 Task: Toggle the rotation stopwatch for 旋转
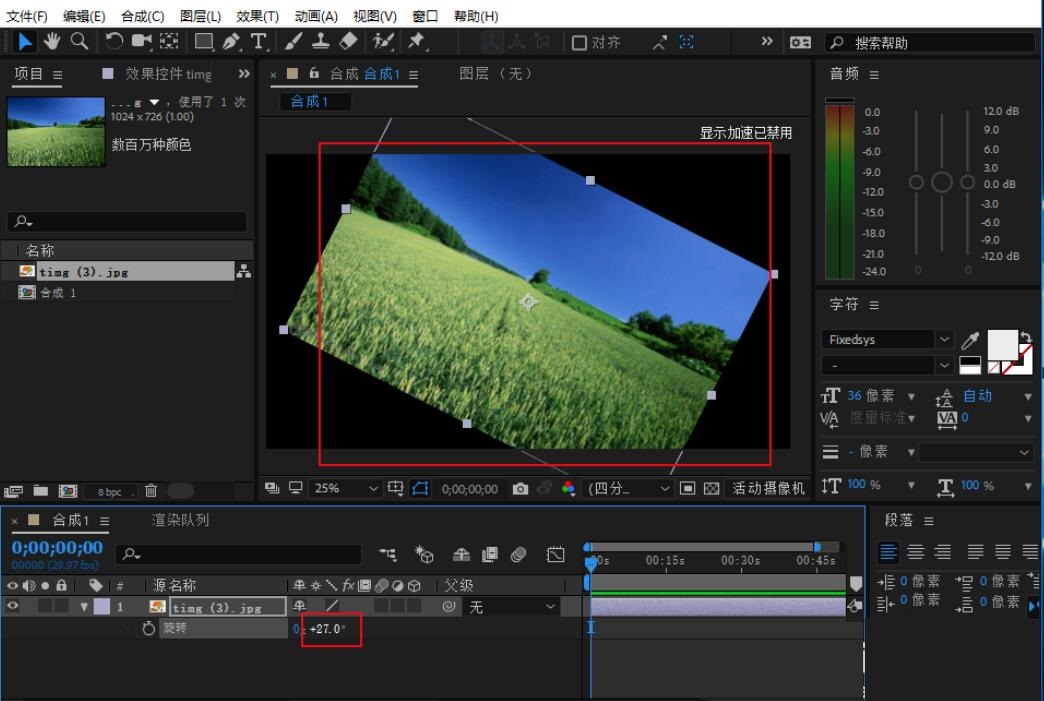(149, 628)
